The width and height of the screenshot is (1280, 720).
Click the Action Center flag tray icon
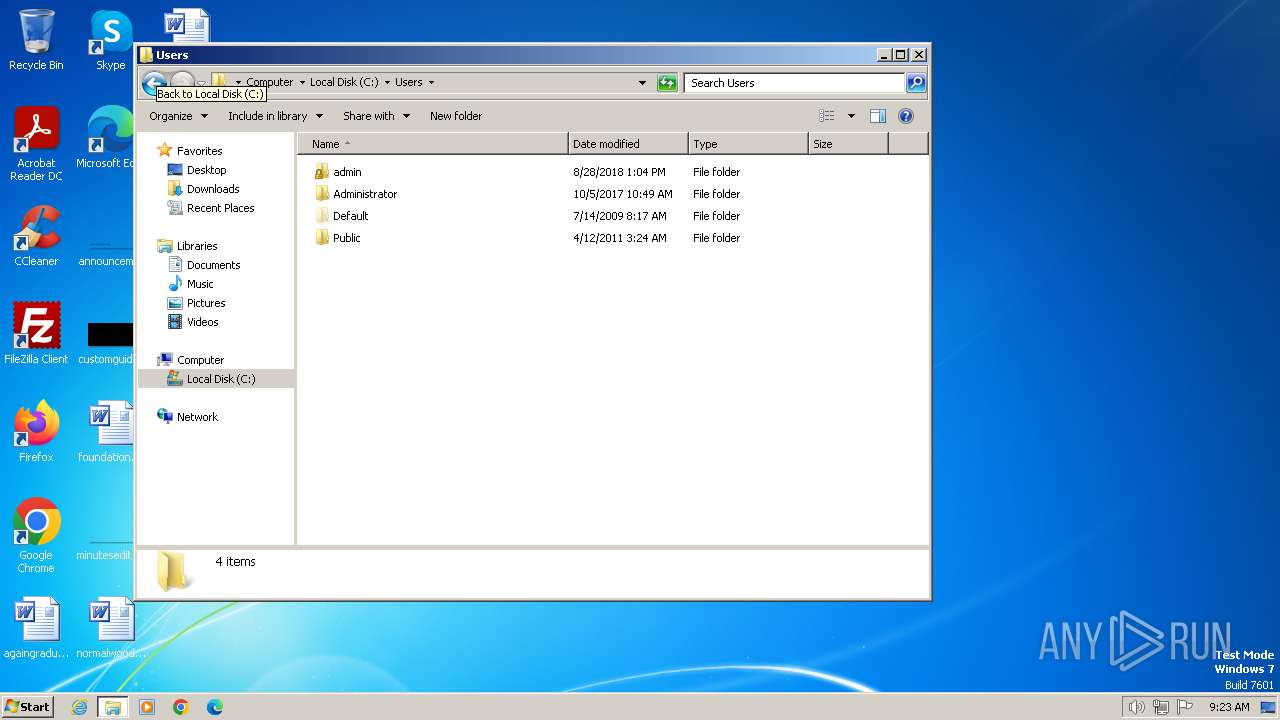point(1185,707)
